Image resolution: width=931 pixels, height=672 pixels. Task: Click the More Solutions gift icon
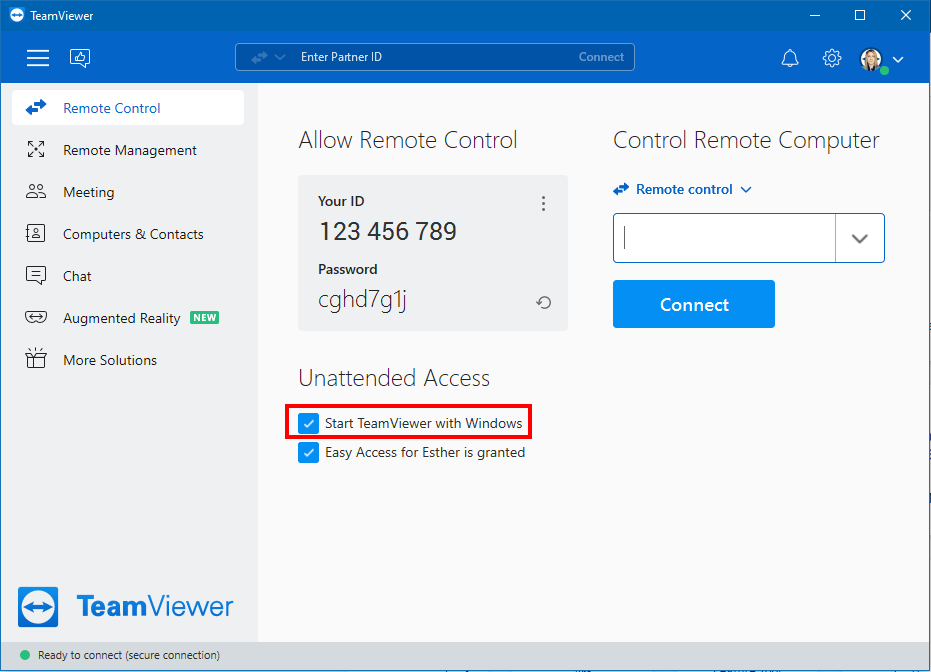click(36, 358)
